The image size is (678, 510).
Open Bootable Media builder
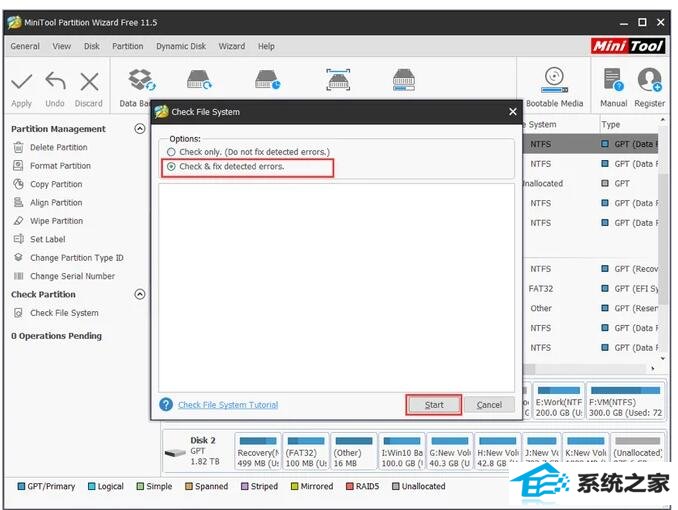tap(554, 80)
